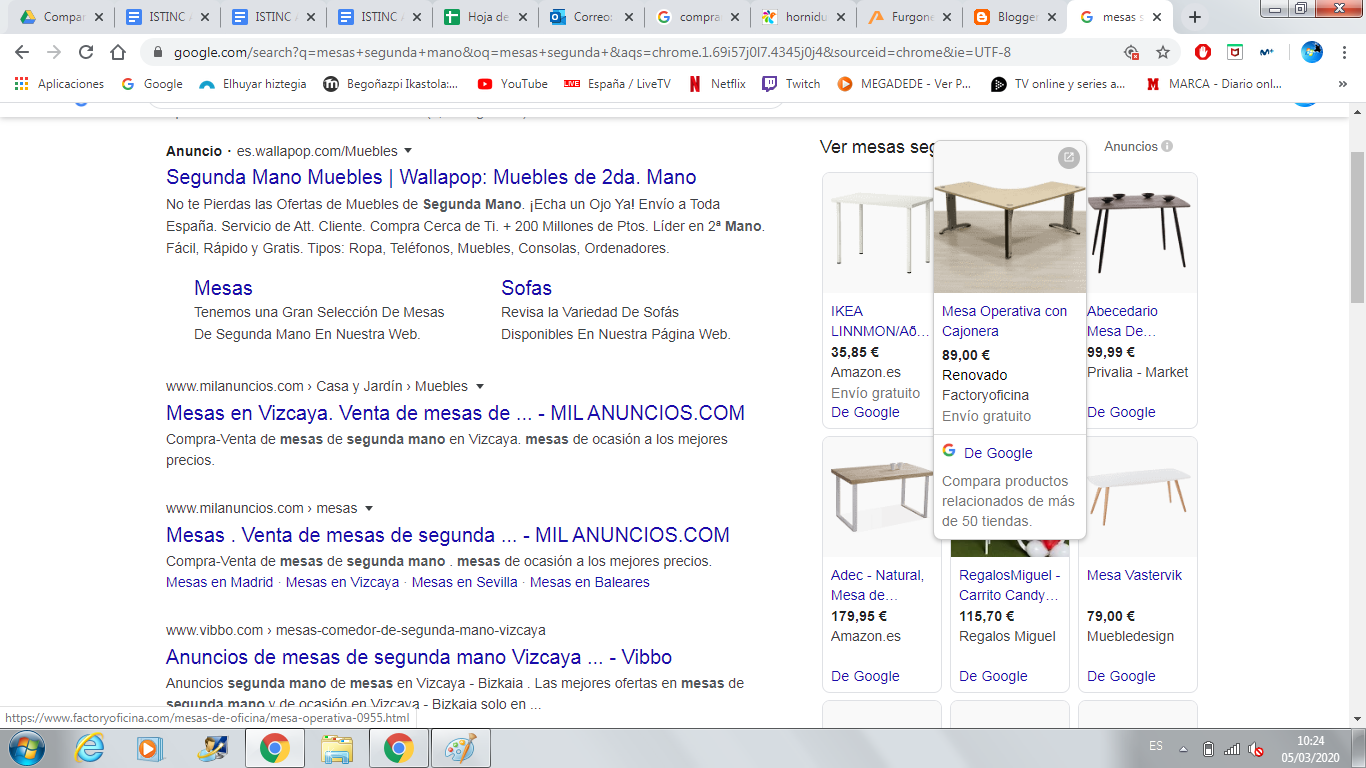The height and width of the screenshot is (768, 1366).
Task: Go back using the browser back arrow
Action: 22,52
